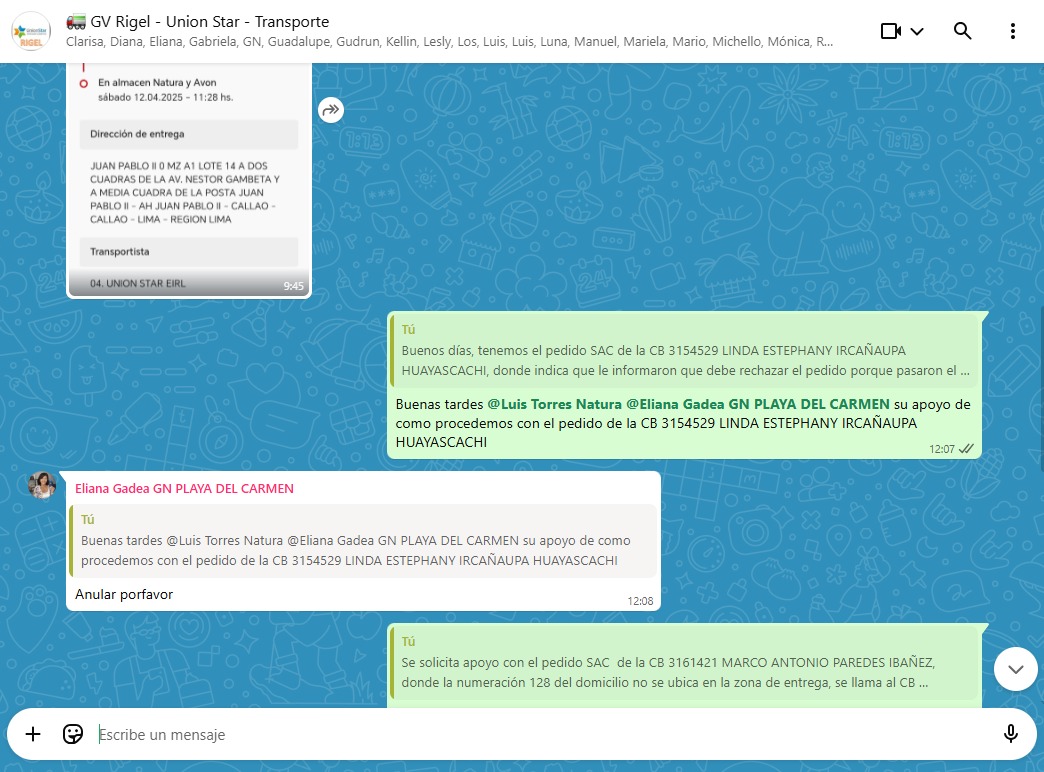Open Eliana Gadea GN PLAYA DEL CARMEN sender name

(184, 489)
